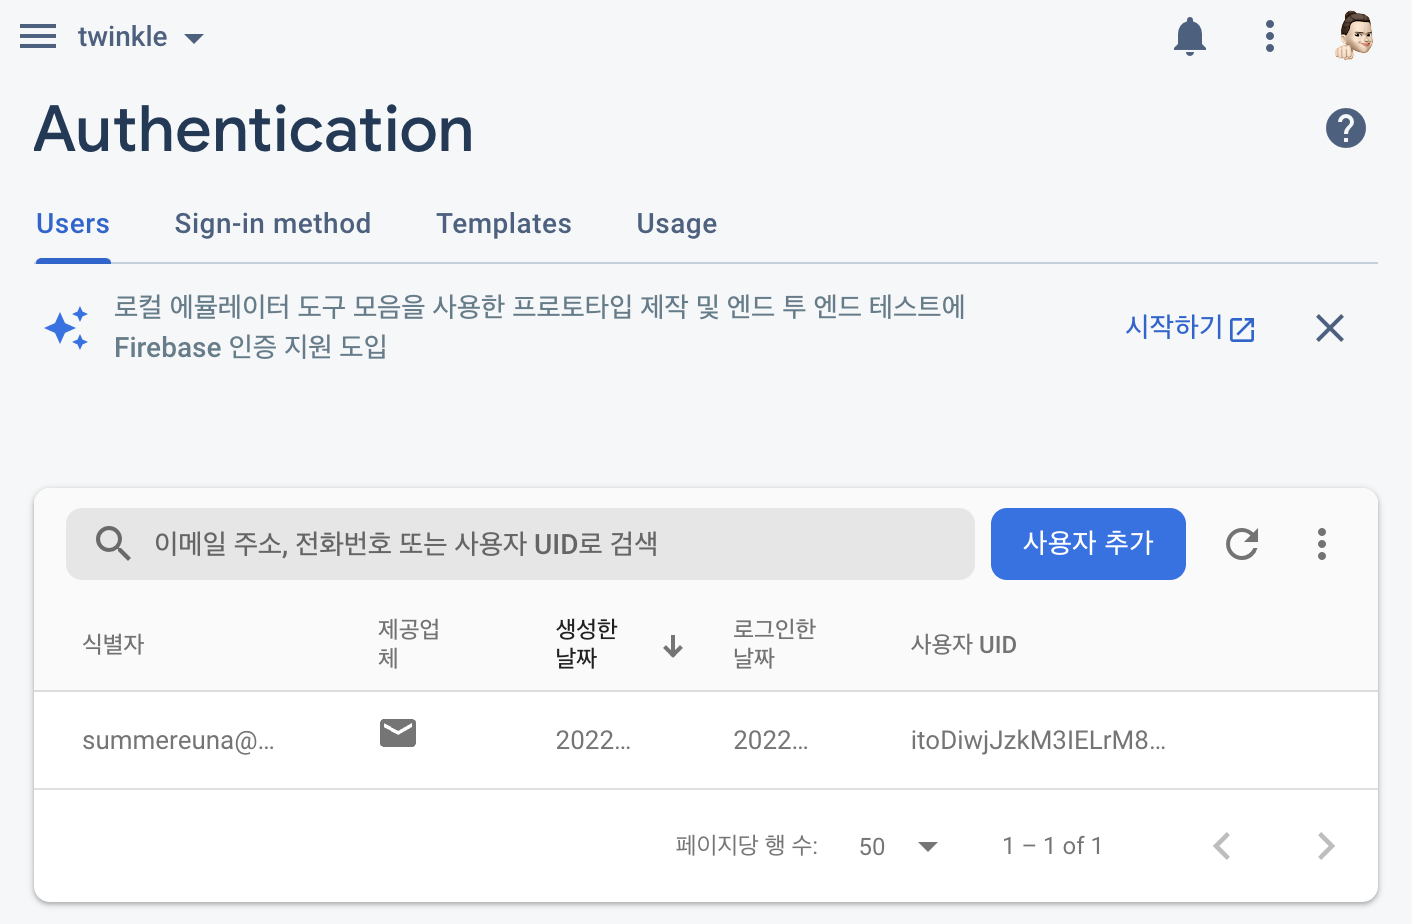Click the email provider envelope icon
The height and width of the screenshot is (924, 1412).
click(398, 733)
